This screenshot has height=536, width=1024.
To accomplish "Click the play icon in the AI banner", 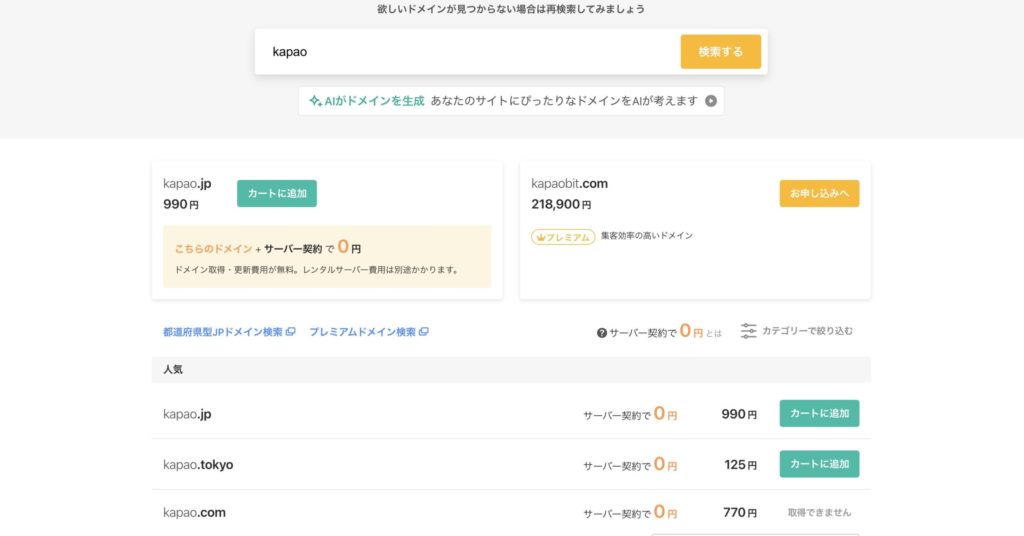I will [x=711, y=101].
